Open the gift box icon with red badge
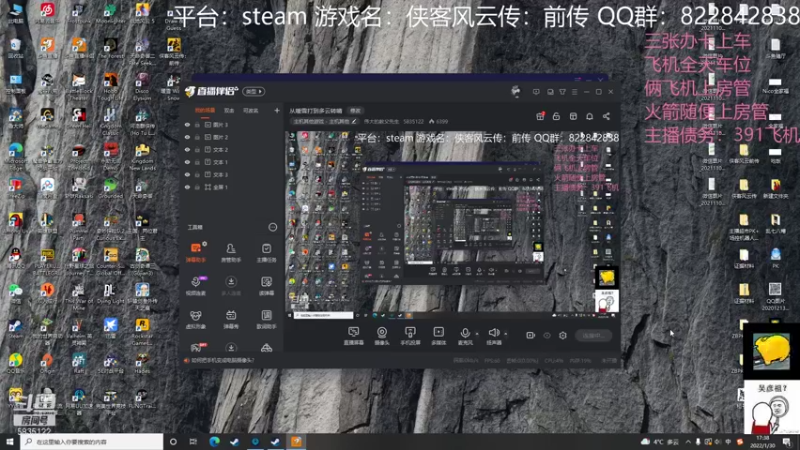This screenshot has height=450, width=800. click(540, 116)
